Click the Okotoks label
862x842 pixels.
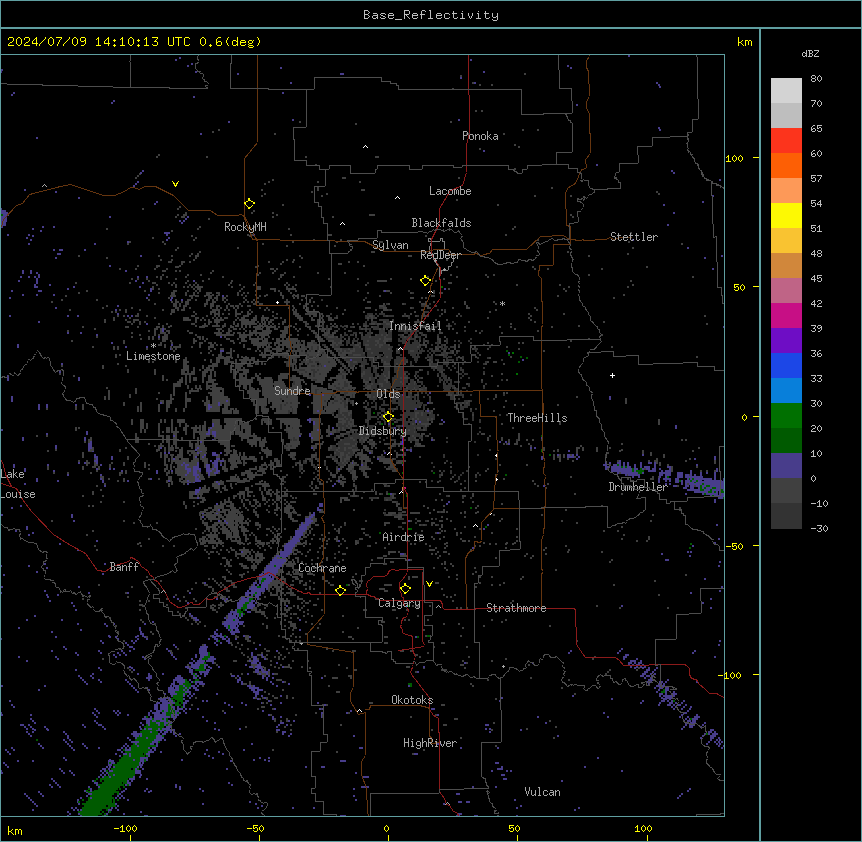pyautogui.click(x=412, y=700)
